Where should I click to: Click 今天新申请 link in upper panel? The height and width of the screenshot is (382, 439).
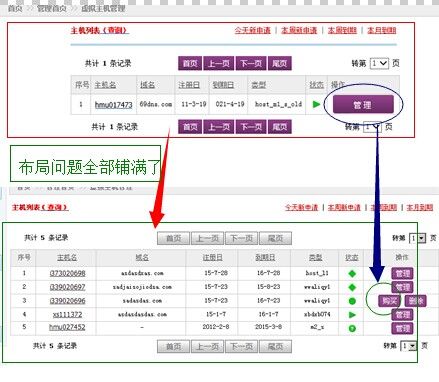[x=252, y=30]
